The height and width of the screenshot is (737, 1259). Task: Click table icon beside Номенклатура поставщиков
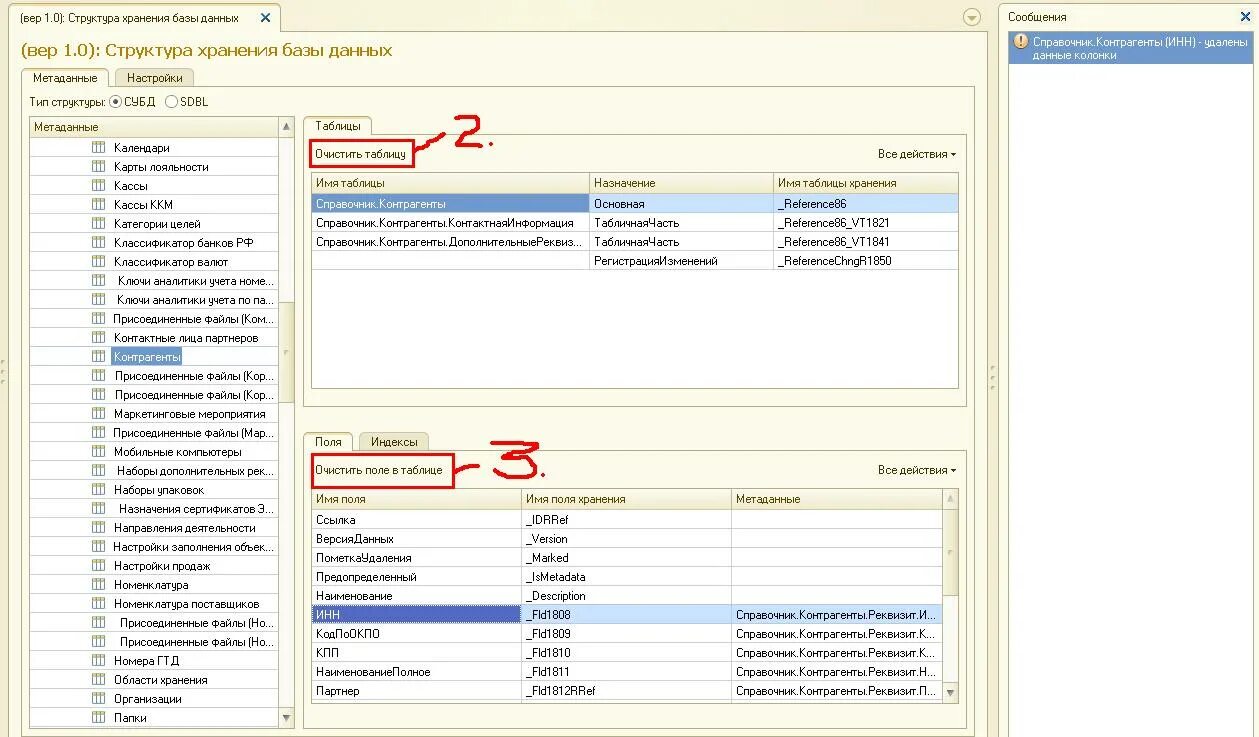click(98, 603)
